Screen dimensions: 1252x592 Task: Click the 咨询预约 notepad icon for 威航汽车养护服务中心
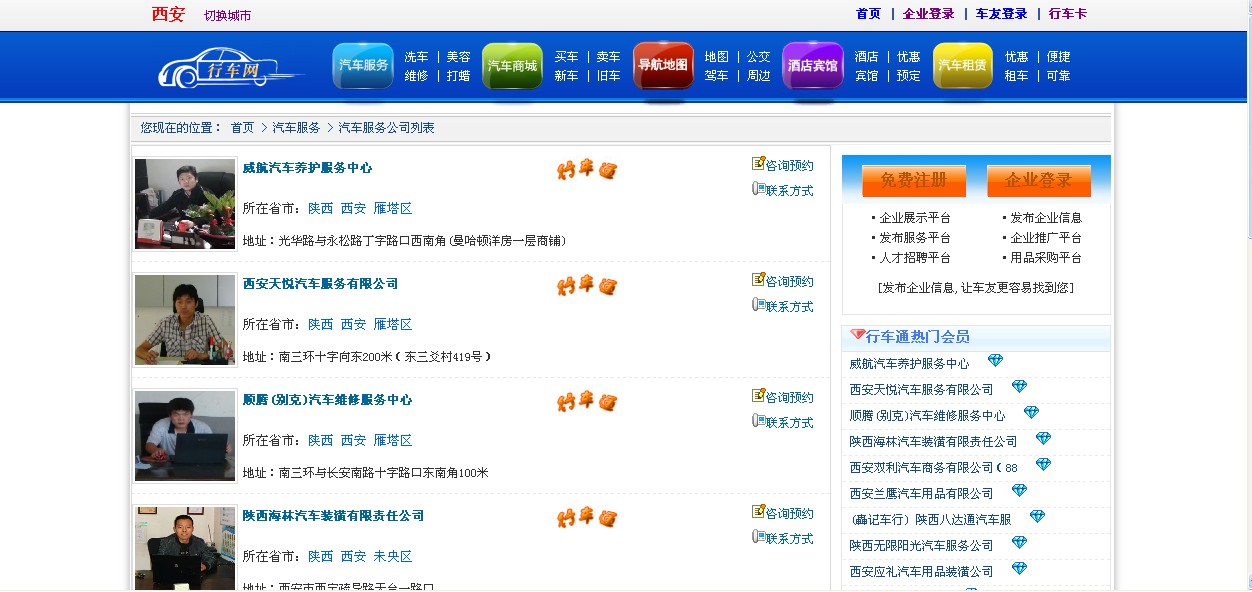pos(758,164)
